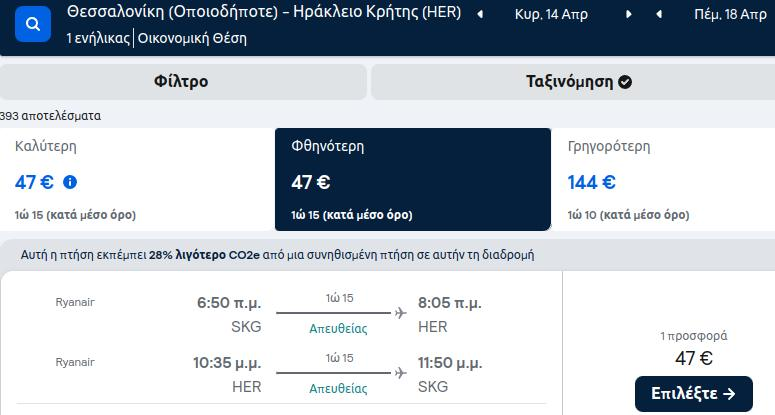The width and height of the screenshot is (775, 415).
Task: Click the Οικονομική Θέση cabin class
Action: click(x=192, y=38)
